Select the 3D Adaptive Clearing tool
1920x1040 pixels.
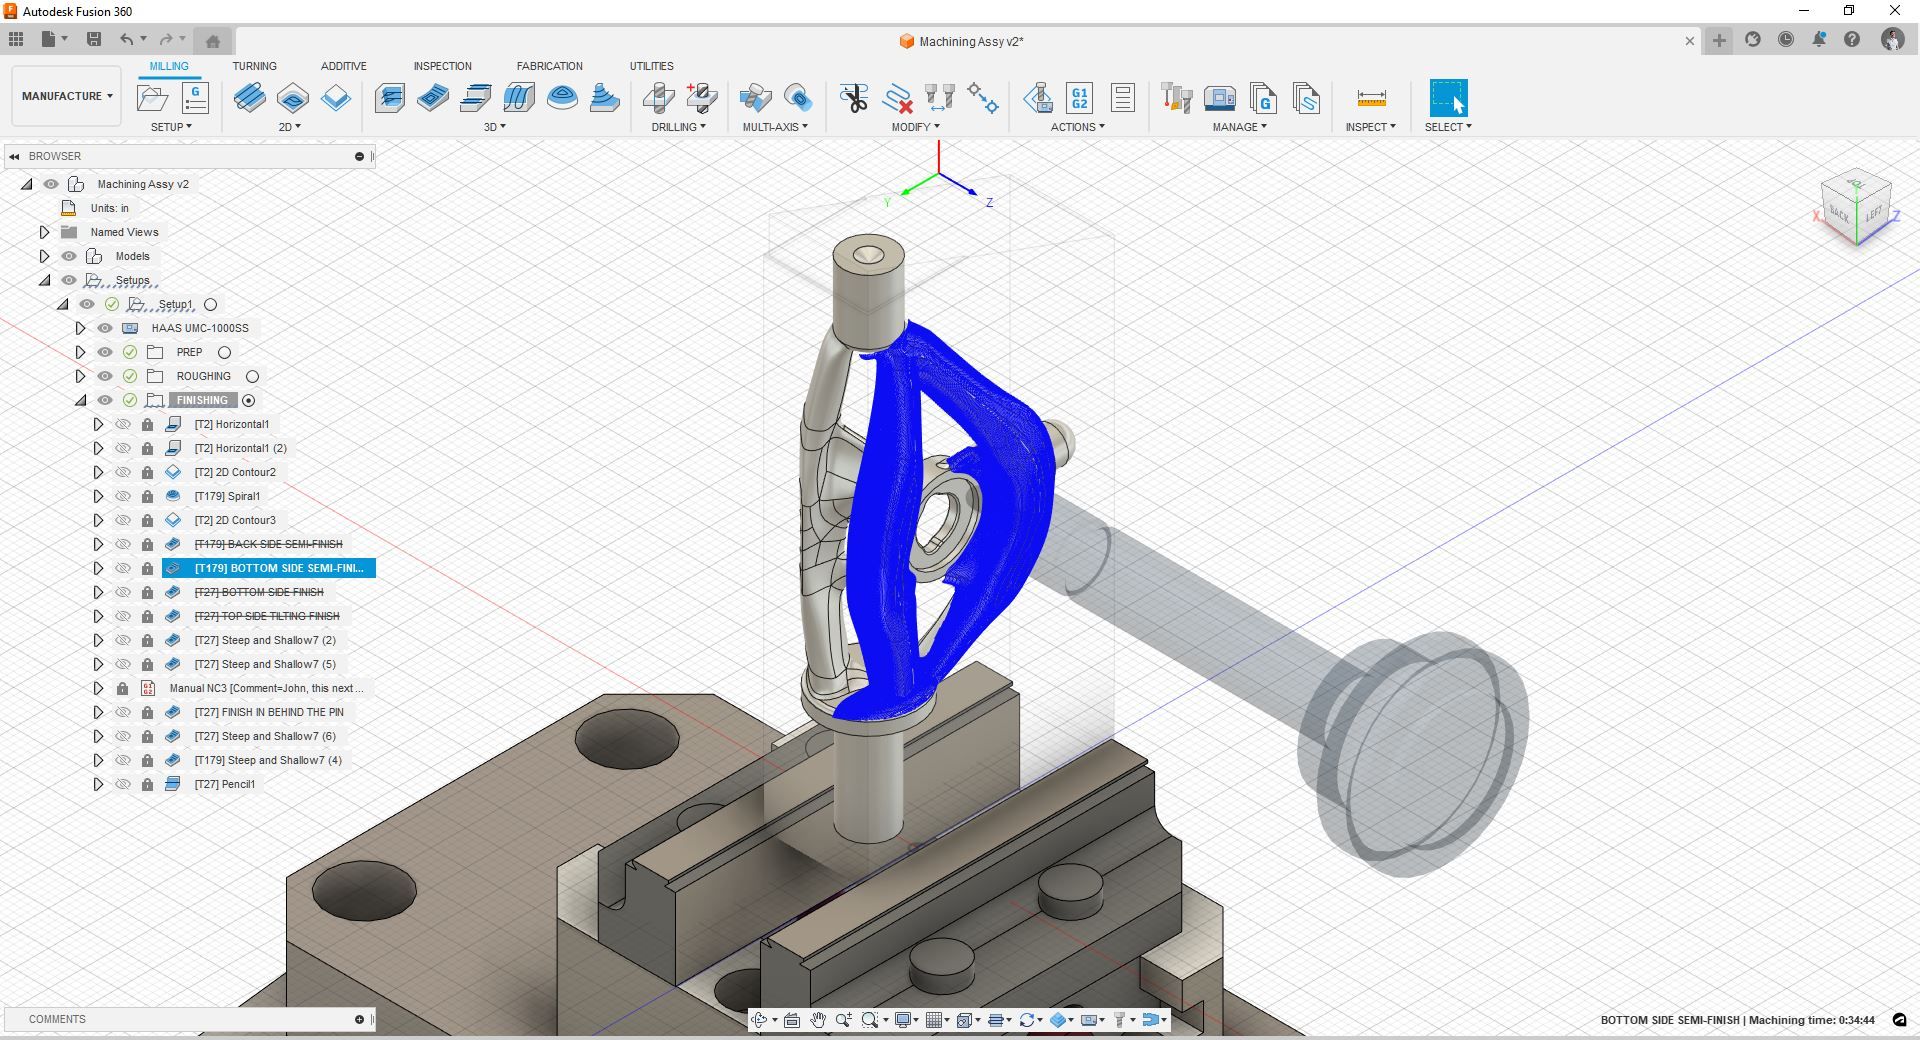coord(390,98)
